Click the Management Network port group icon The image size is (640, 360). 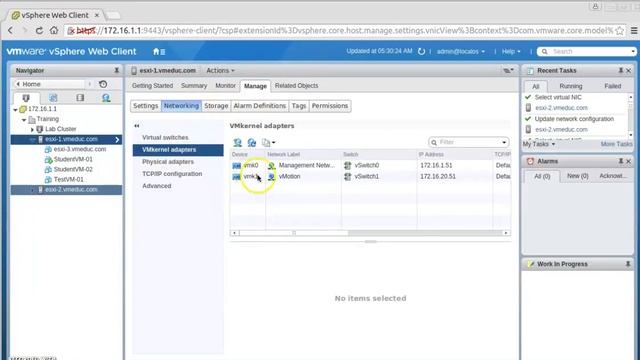(271, 165)
